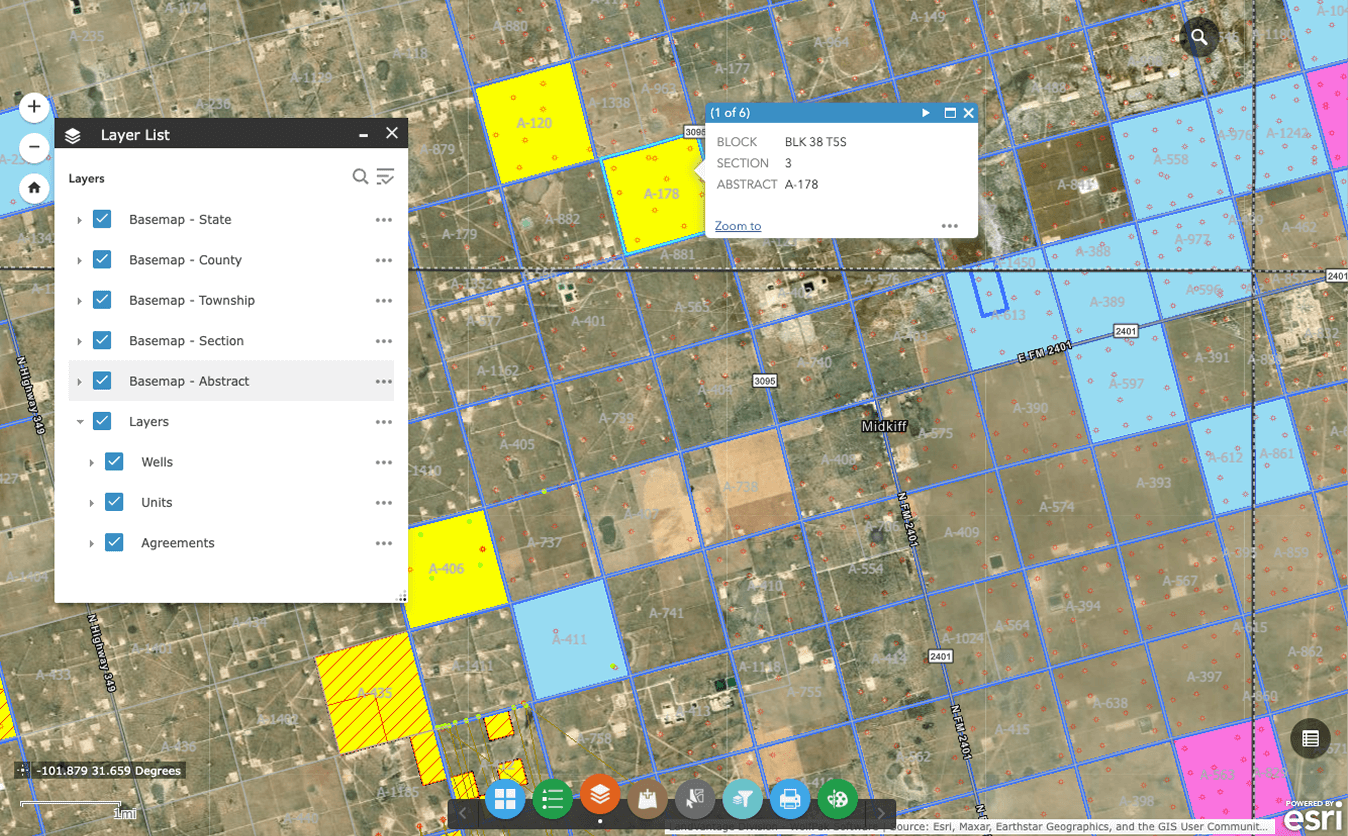
Task: Maximize the feature popup
Action: click(x=950, y=113)
